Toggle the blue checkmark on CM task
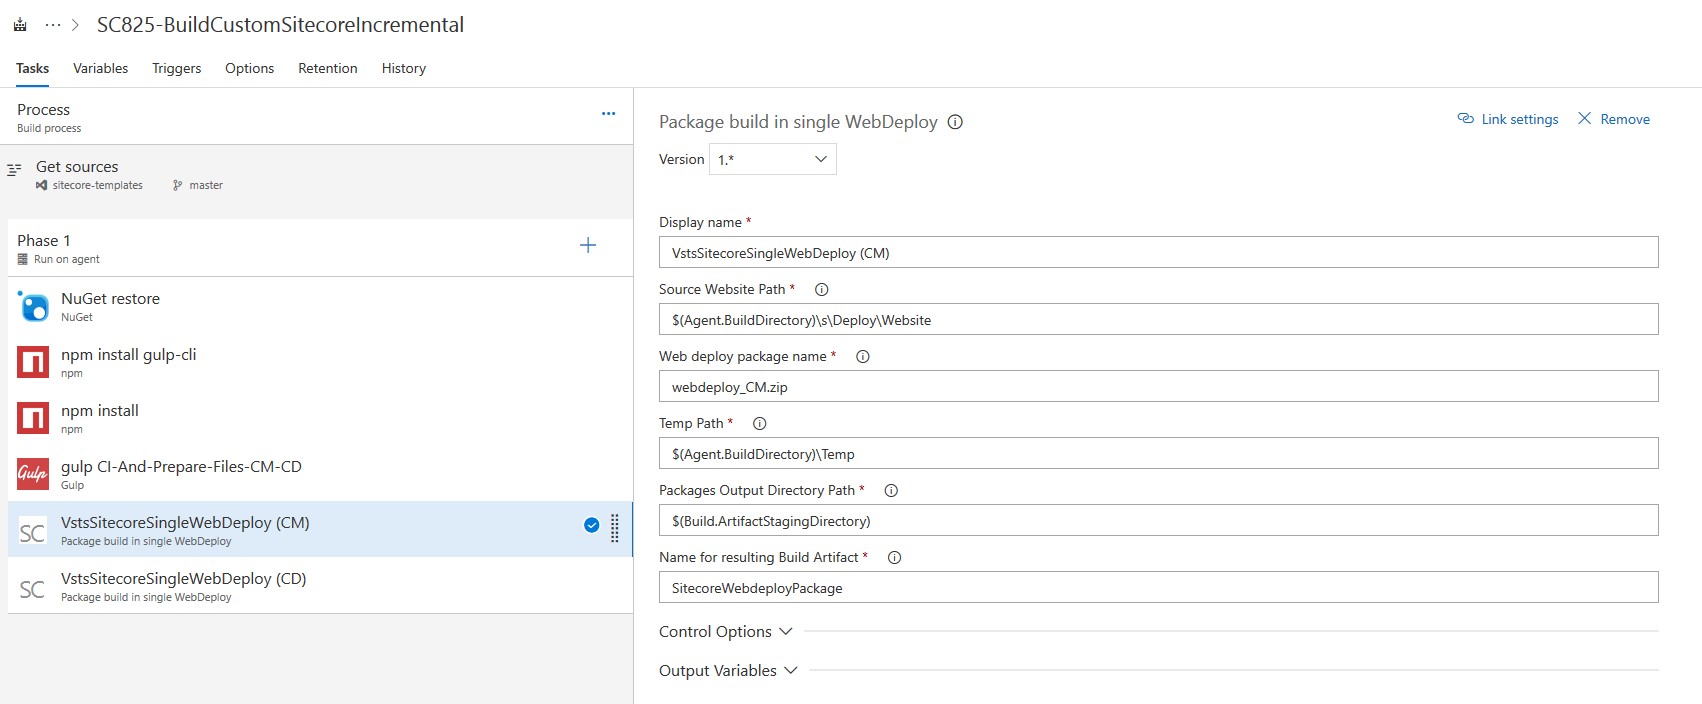Screen dimensions: 1702x704 click(x=591, y=526)
